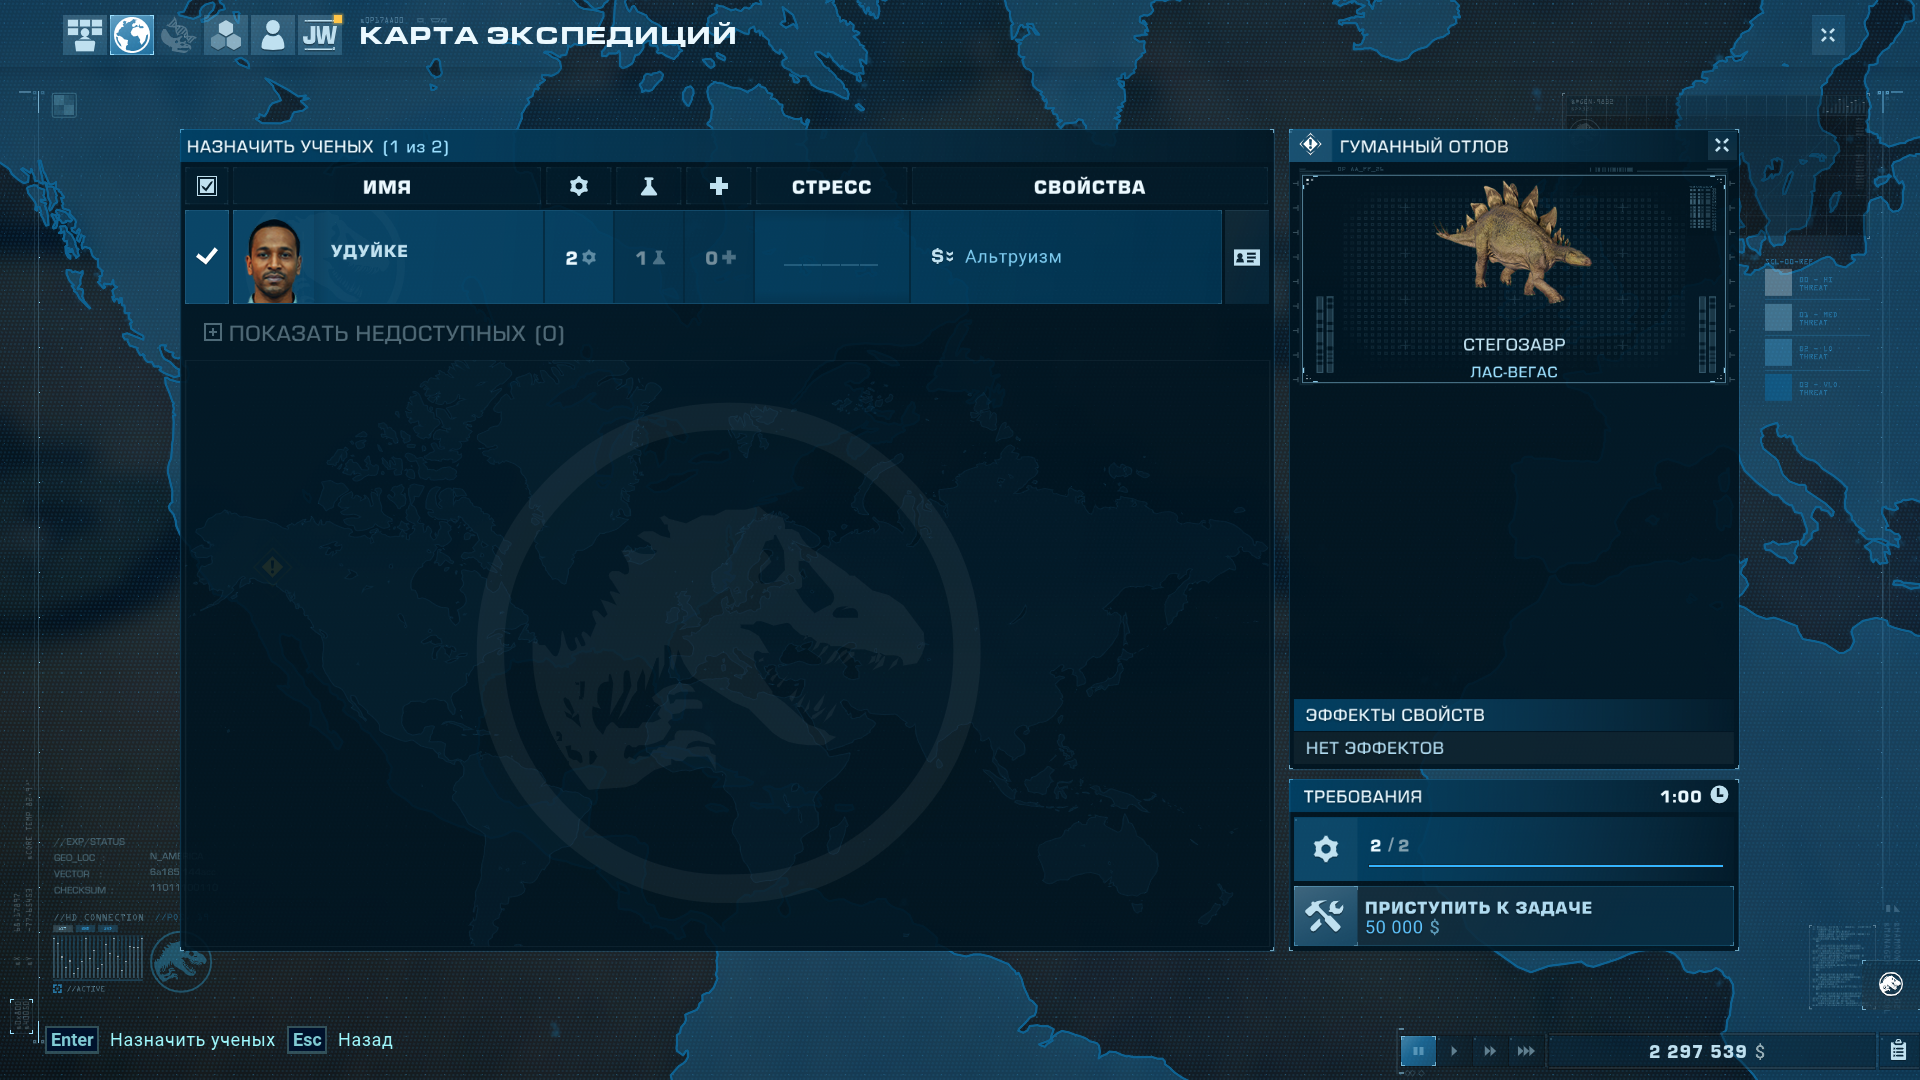
Task: Sort by СВОЙСТВА column header
Action: pyautogui.click(x=1089, y=186)
